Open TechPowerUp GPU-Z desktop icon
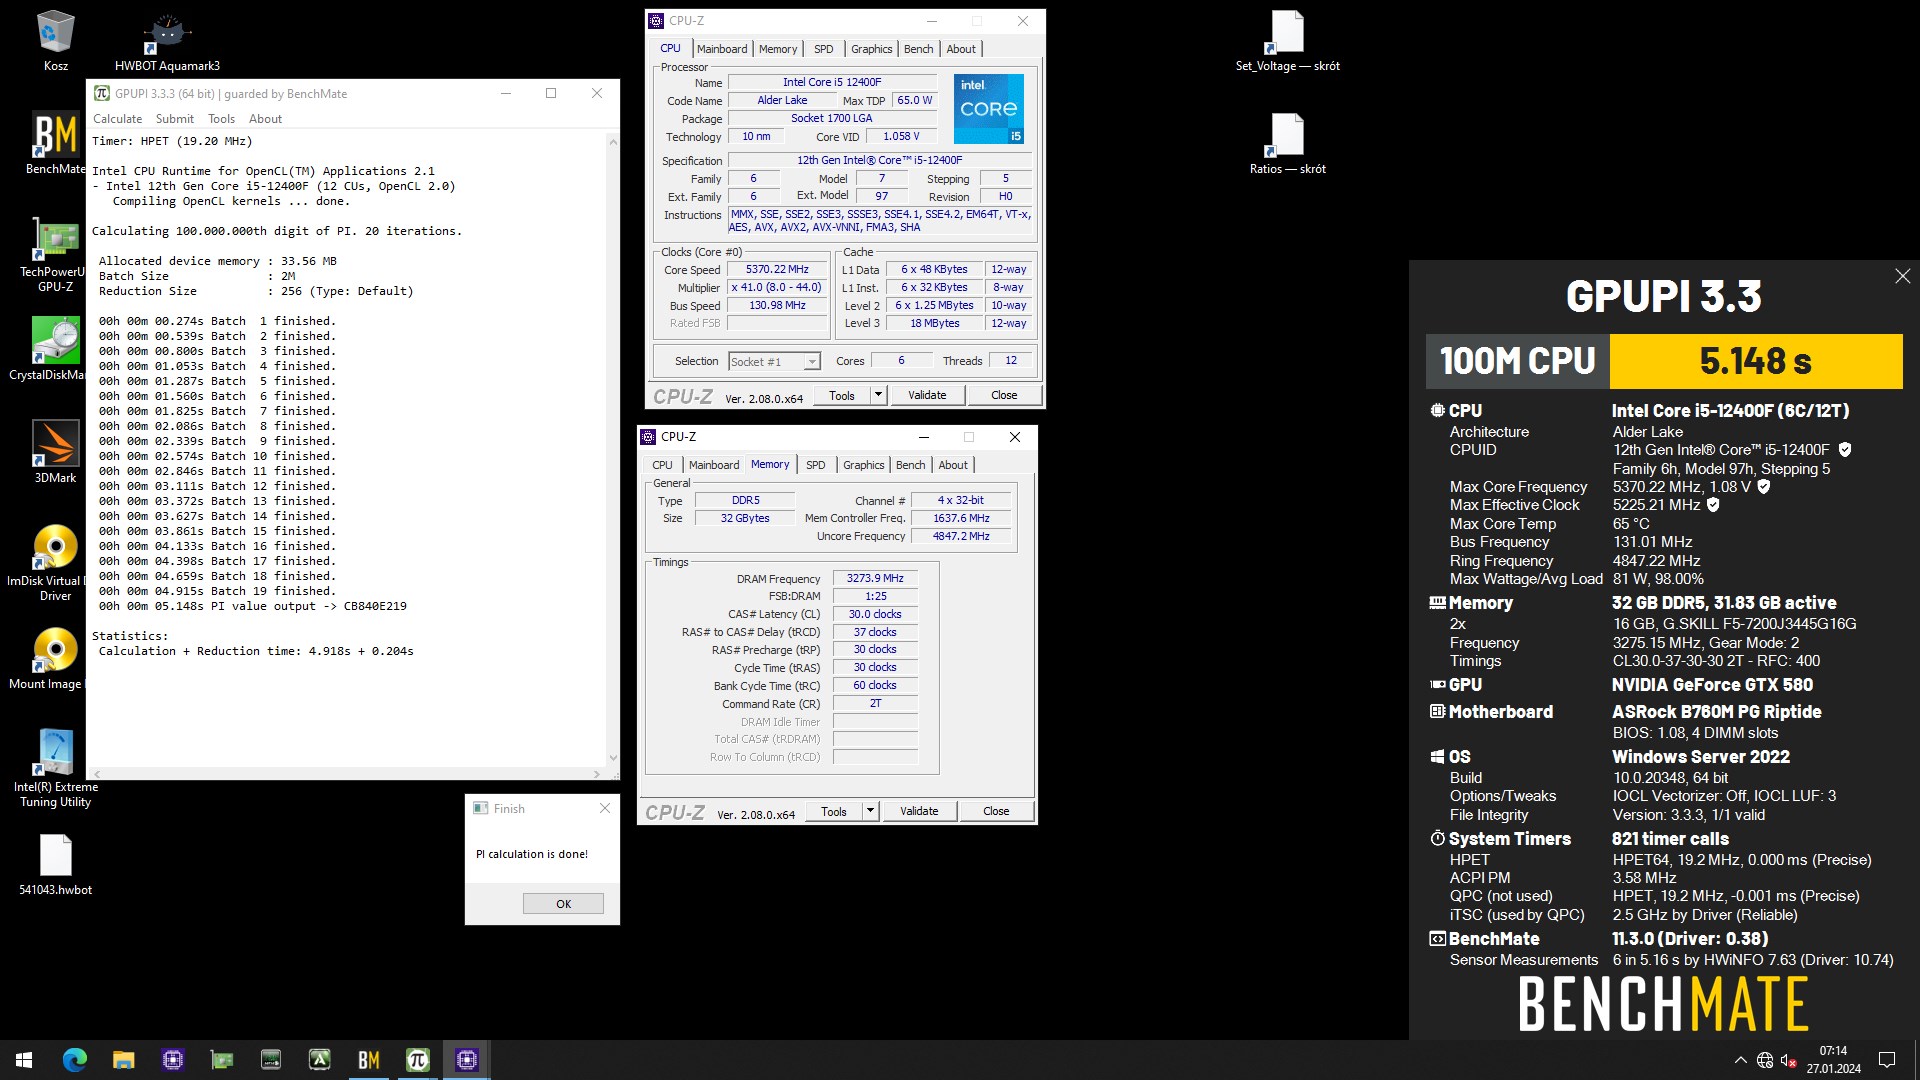1920x1080 pixels. click(55, 254)
